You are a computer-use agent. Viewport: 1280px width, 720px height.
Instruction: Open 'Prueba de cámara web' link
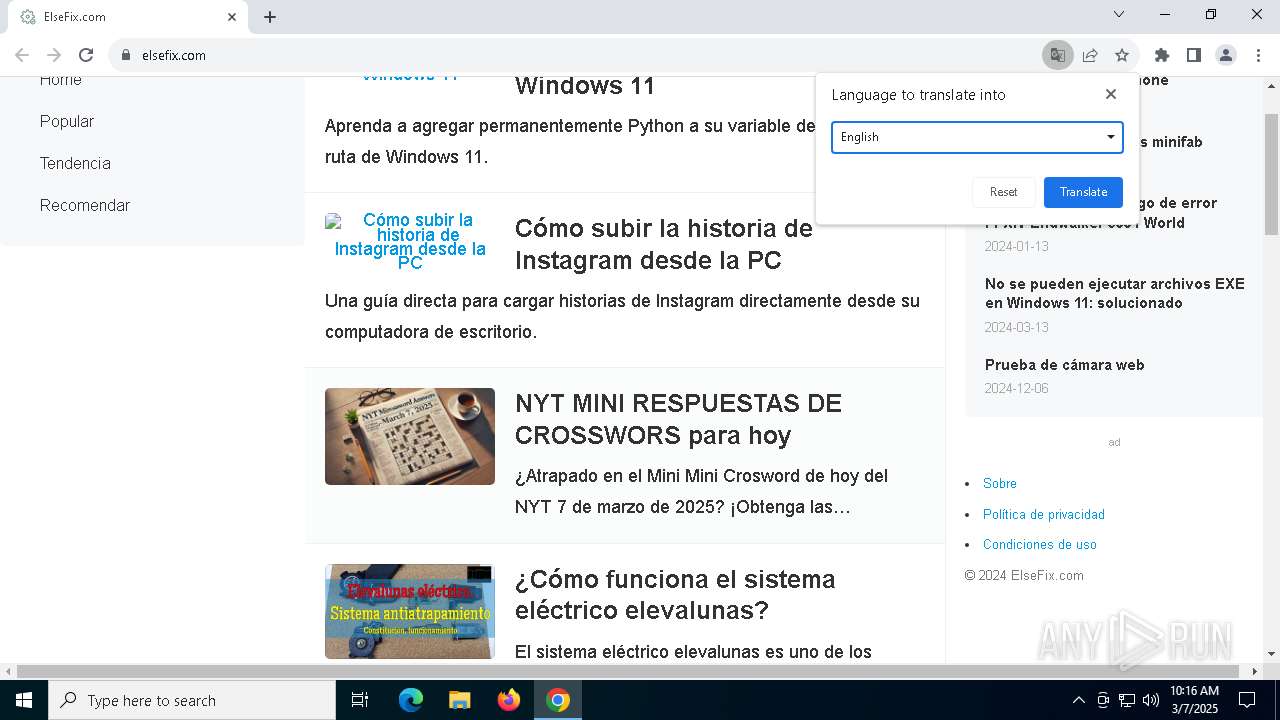point(1064,365)
